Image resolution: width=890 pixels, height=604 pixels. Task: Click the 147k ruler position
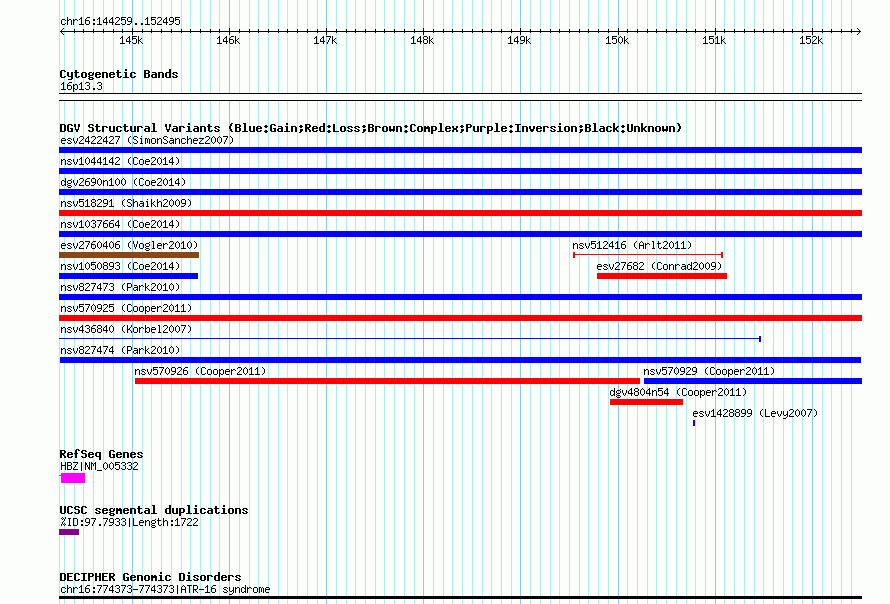325,41
